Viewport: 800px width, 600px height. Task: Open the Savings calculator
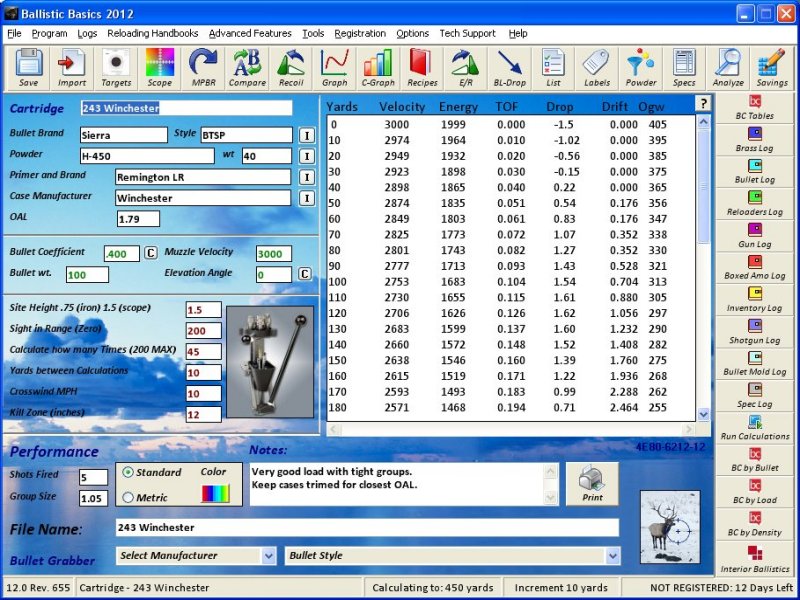pos(772,68)
